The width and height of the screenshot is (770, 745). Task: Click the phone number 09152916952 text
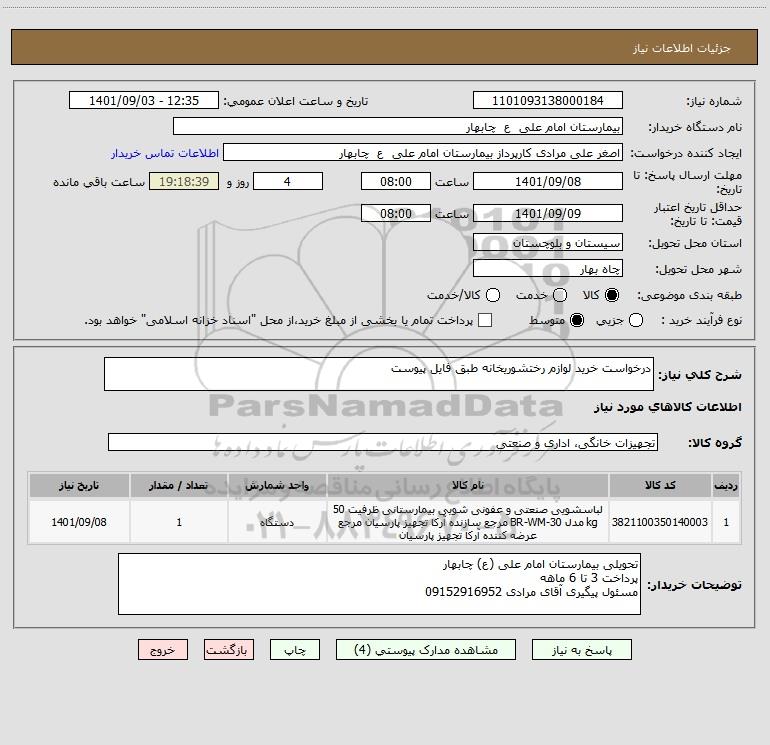(463, 592)
